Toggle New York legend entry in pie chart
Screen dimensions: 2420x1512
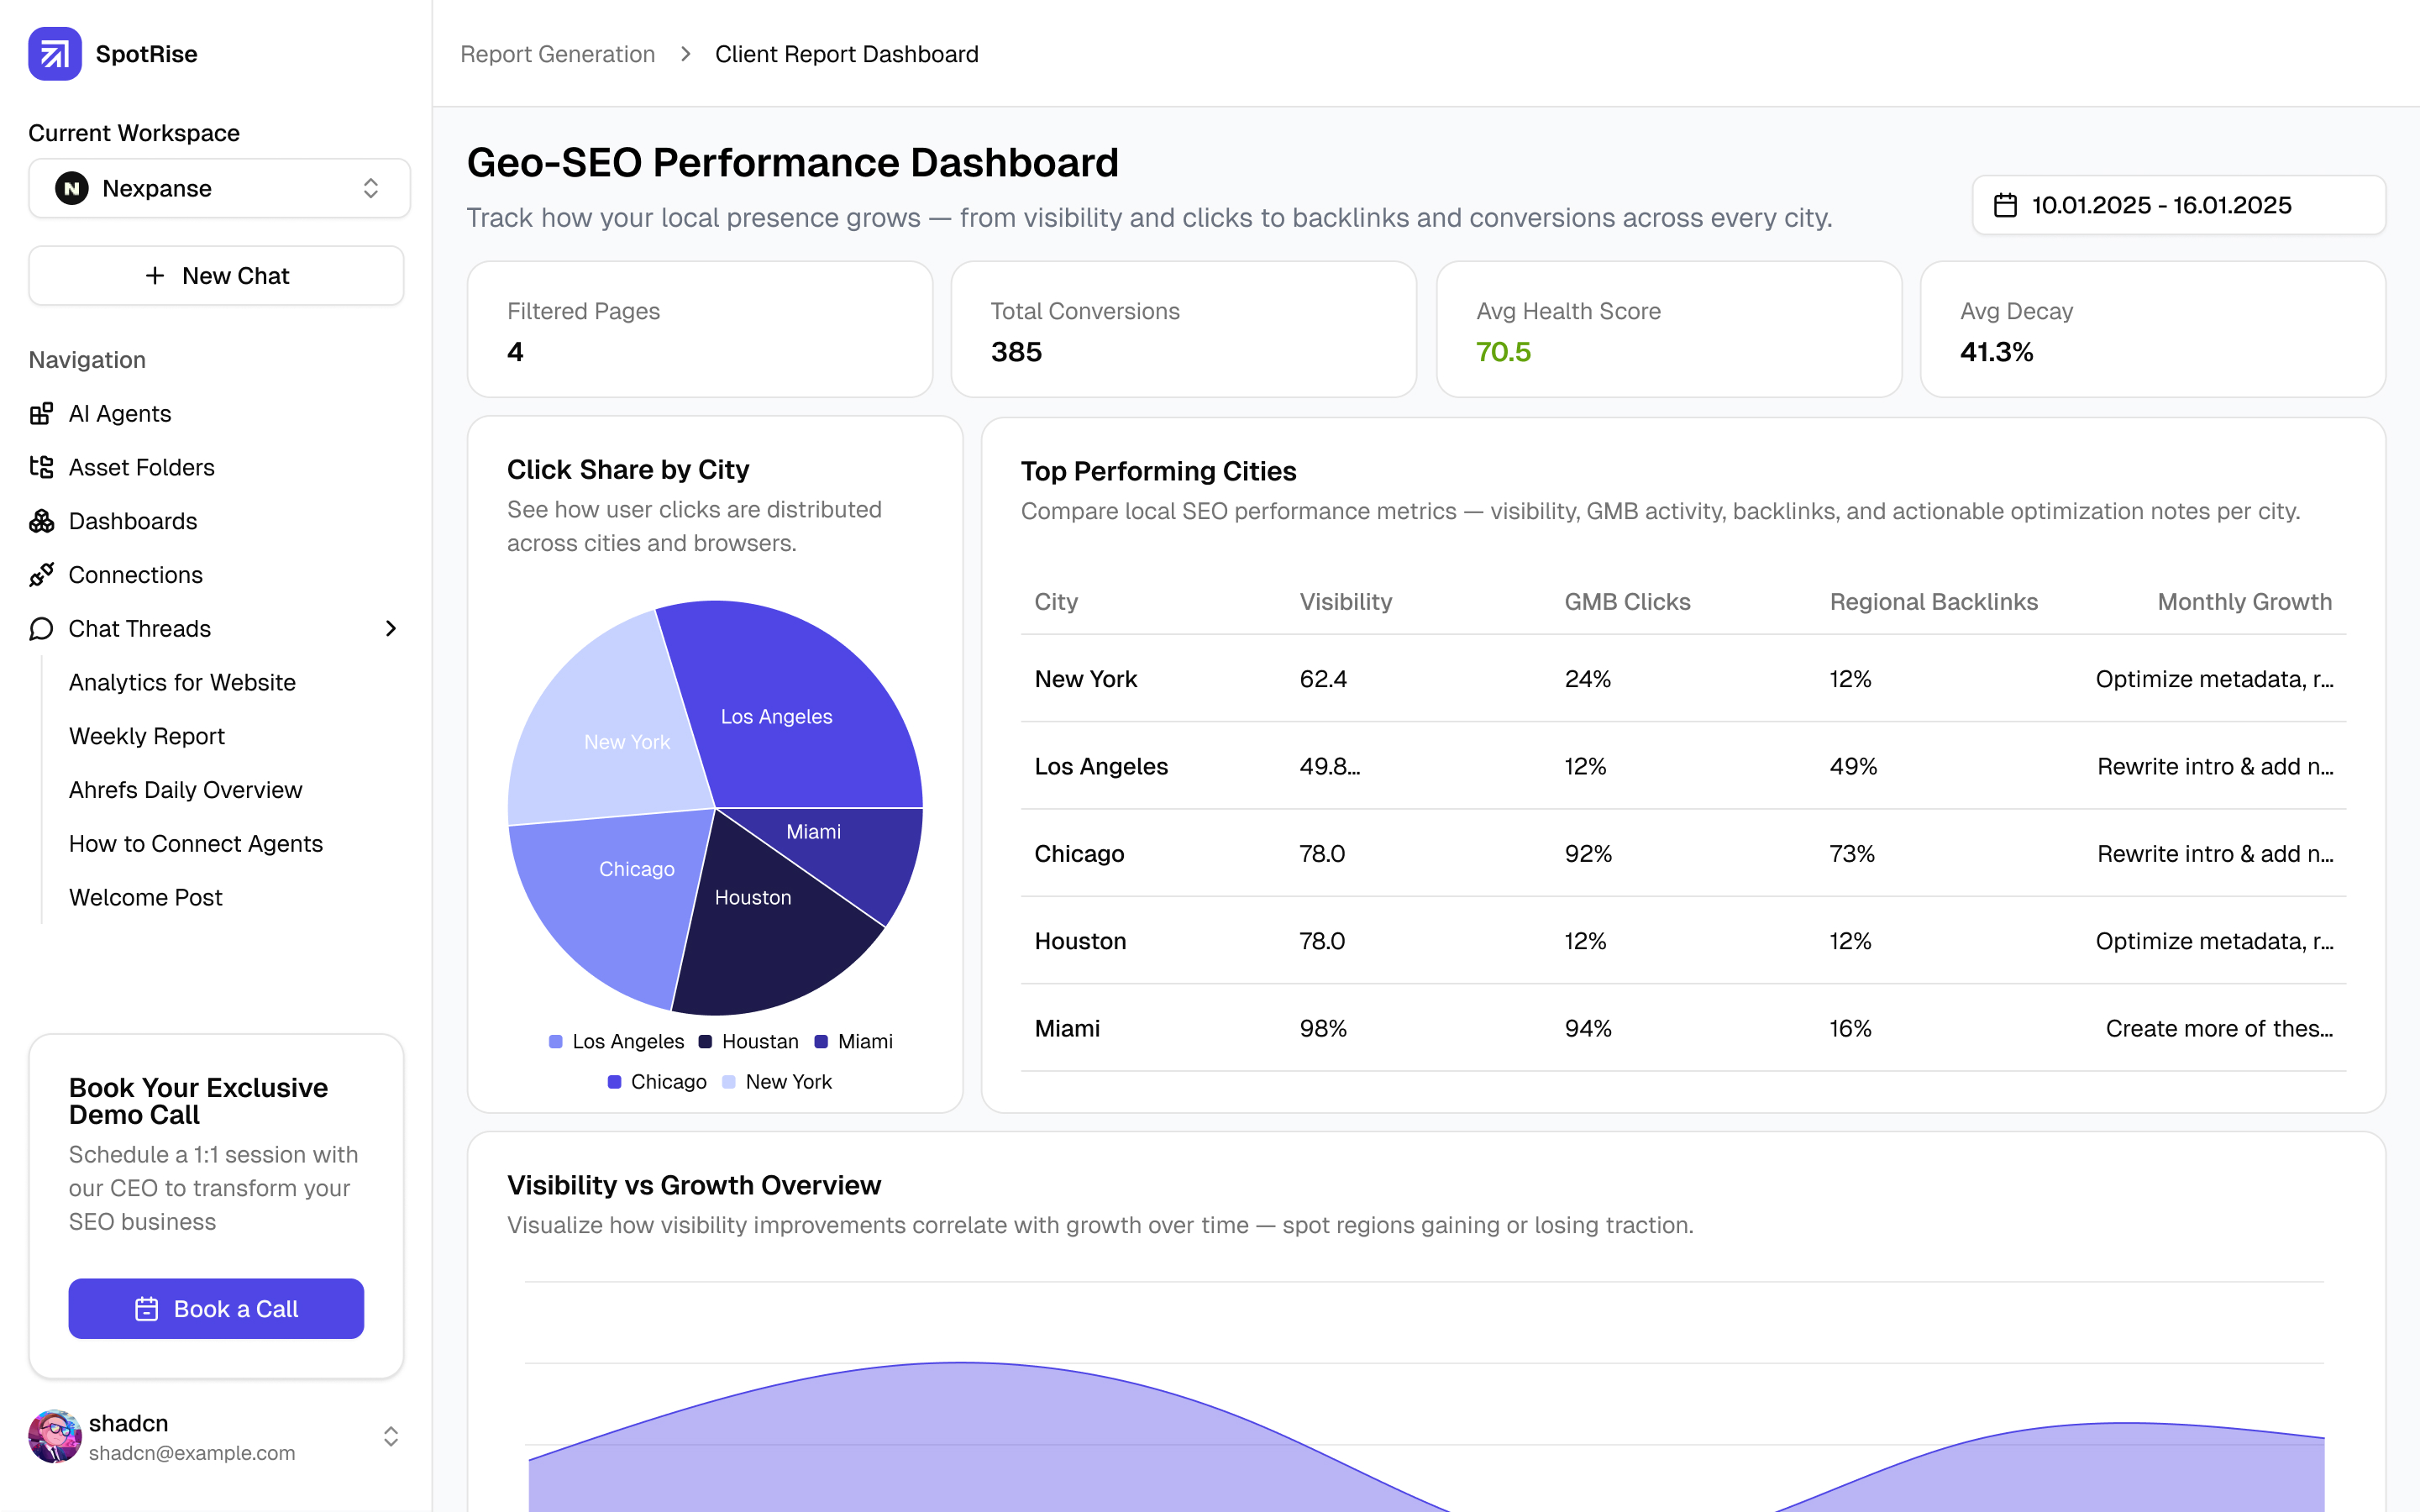point(777,1082)
